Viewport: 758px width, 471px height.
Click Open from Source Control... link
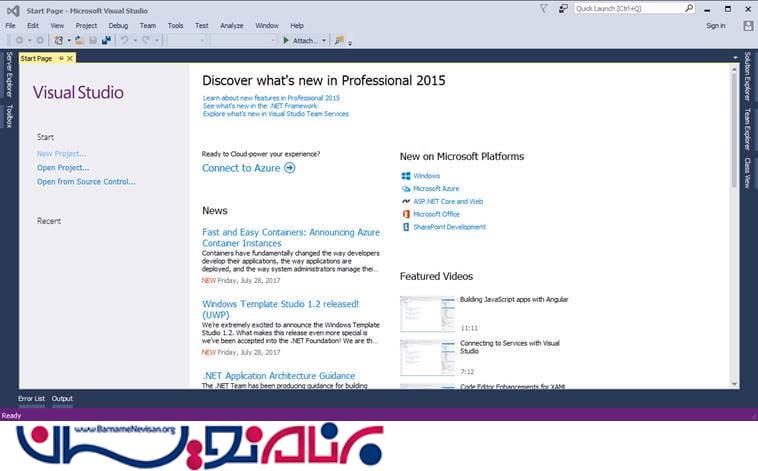pyautogui.click(x=86, y=182)
